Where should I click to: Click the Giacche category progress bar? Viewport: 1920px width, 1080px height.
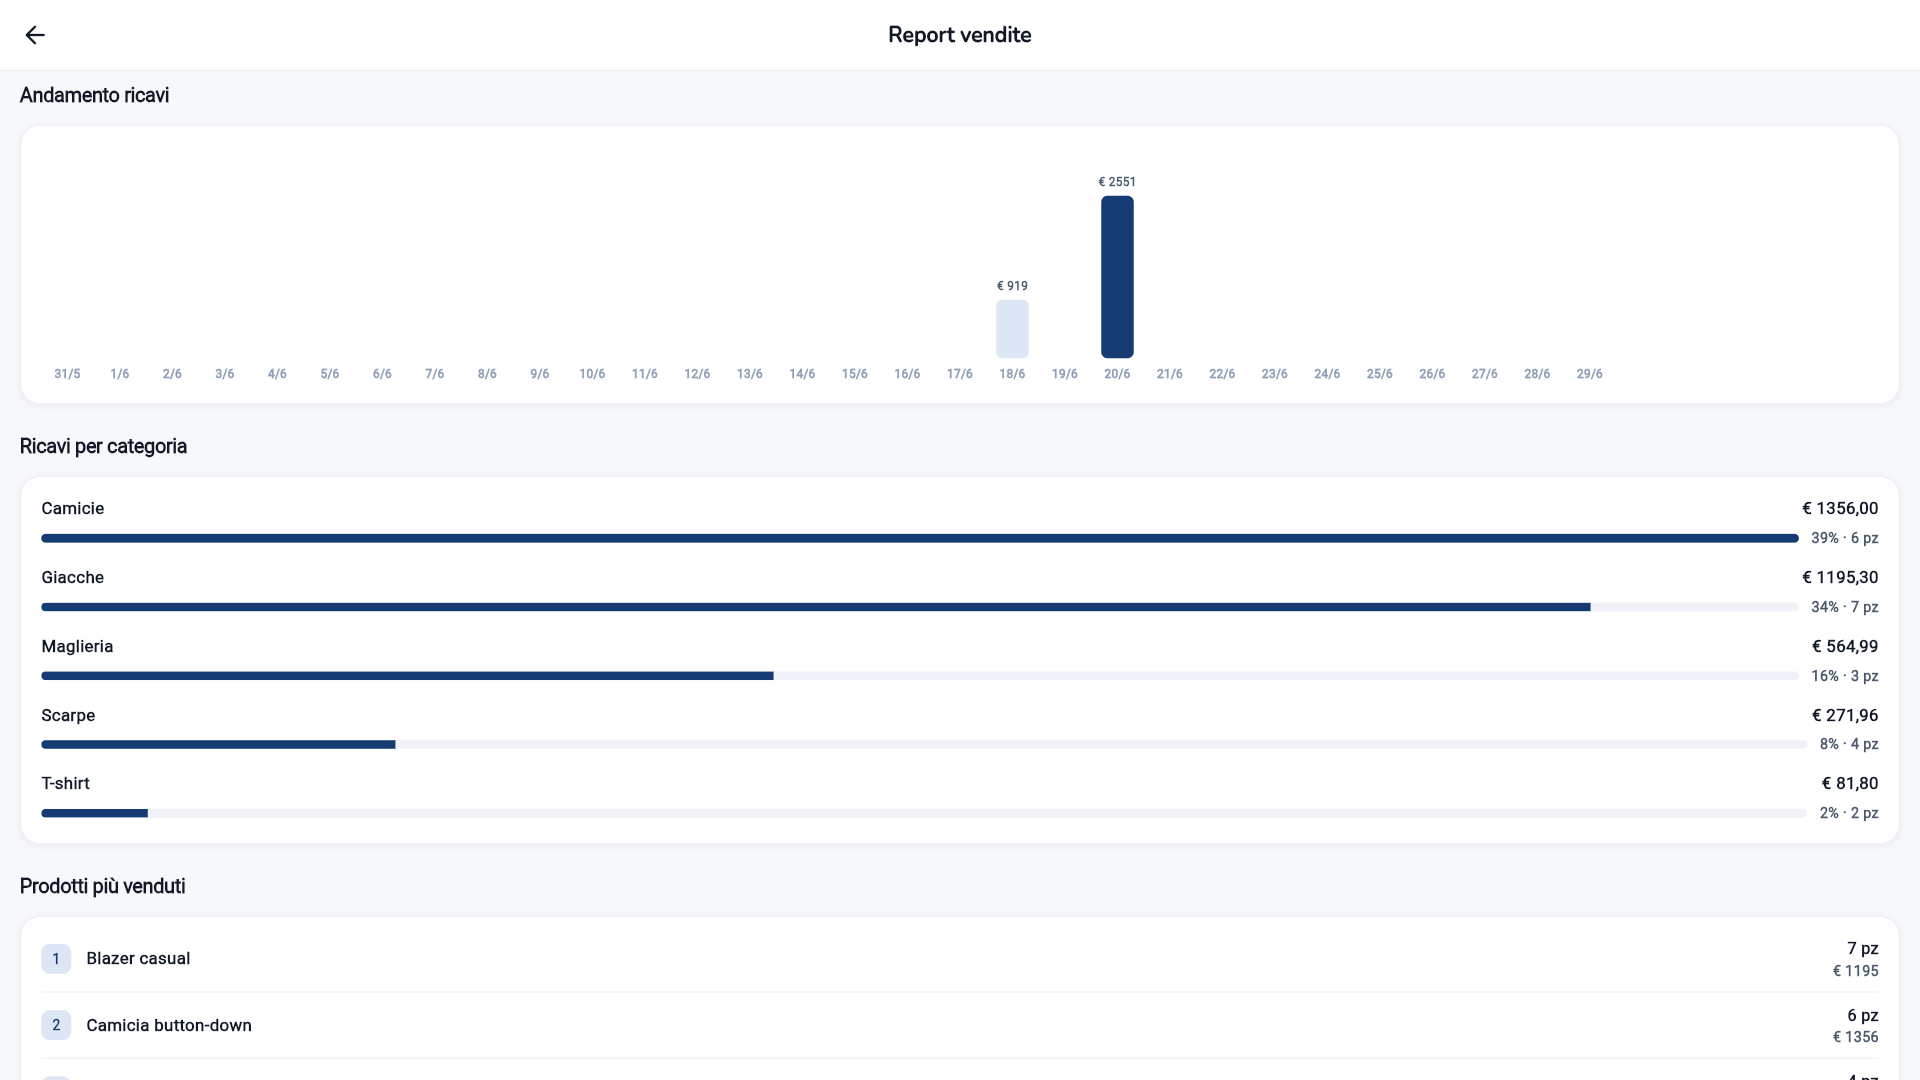click(920, 607)
